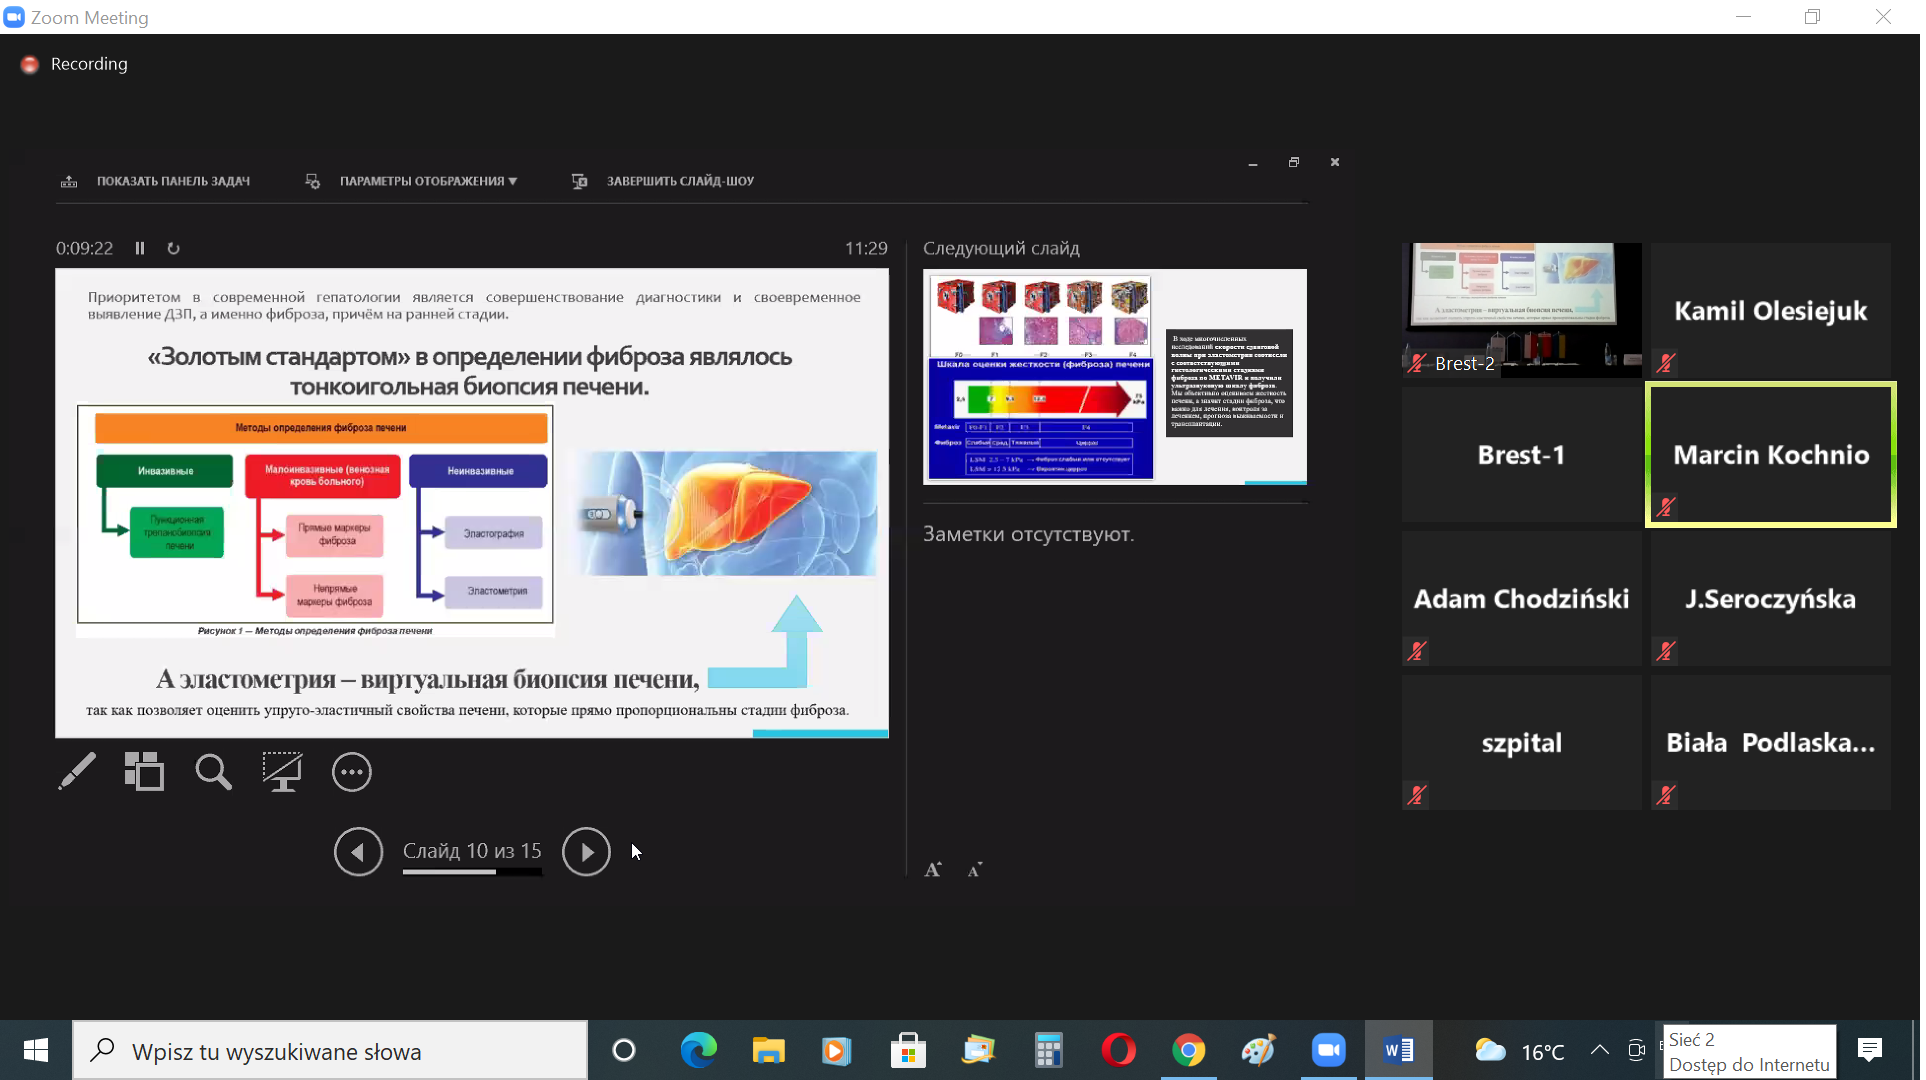
Task: Click Kamil Olesiejuk's muted microphone icon
Action: (x=1666, y=363)
